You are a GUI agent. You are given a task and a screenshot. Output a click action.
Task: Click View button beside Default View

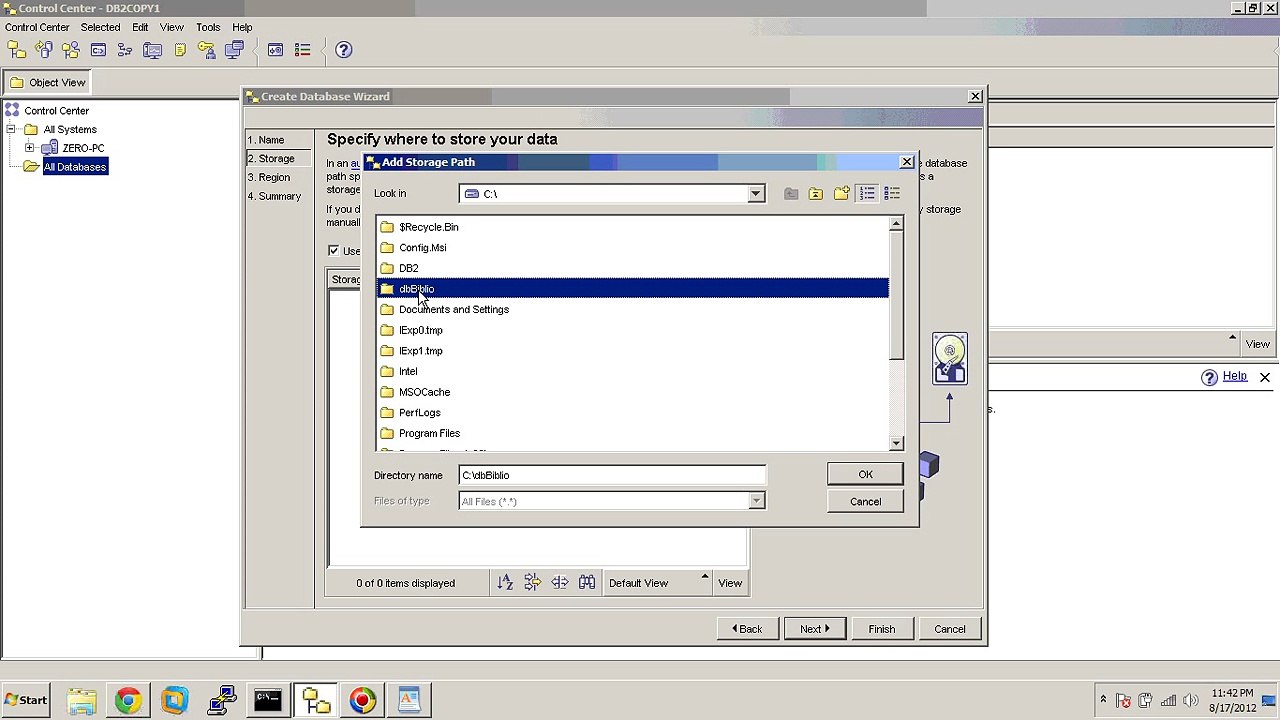click(730, 583)
